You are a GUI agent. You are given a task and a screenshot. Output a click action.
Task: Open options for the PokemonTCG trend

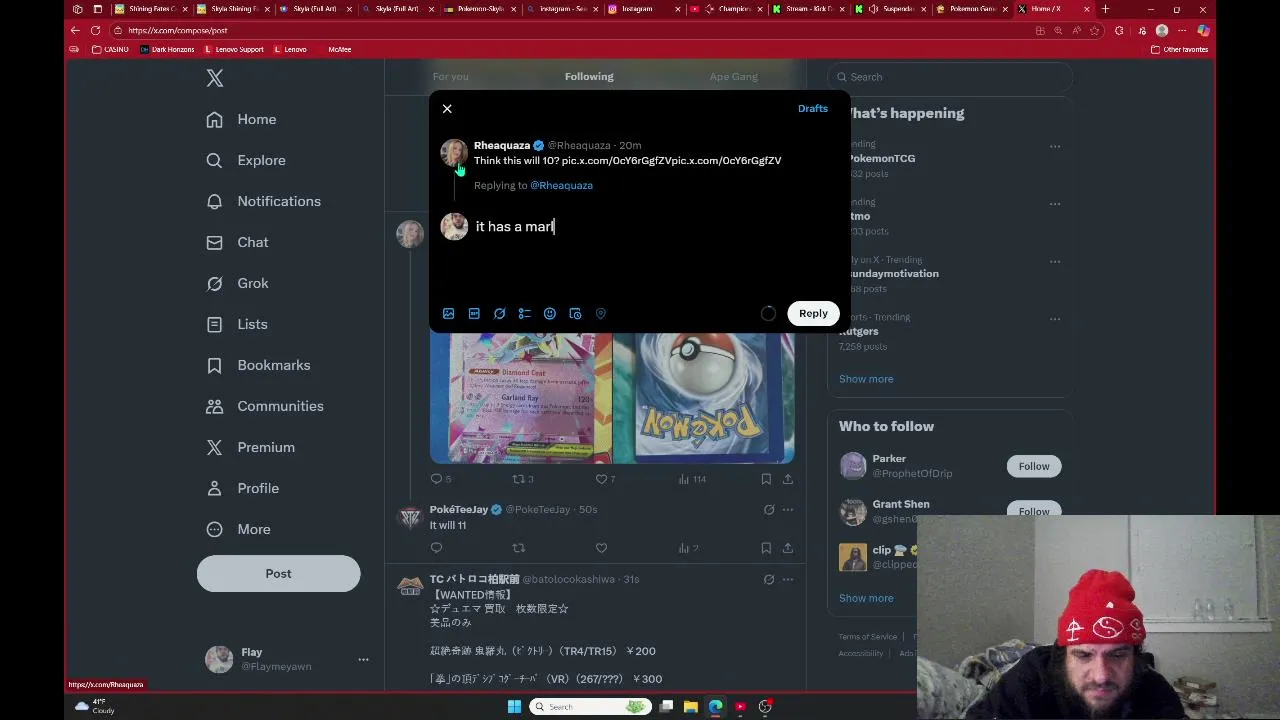tap(1054, 146)
